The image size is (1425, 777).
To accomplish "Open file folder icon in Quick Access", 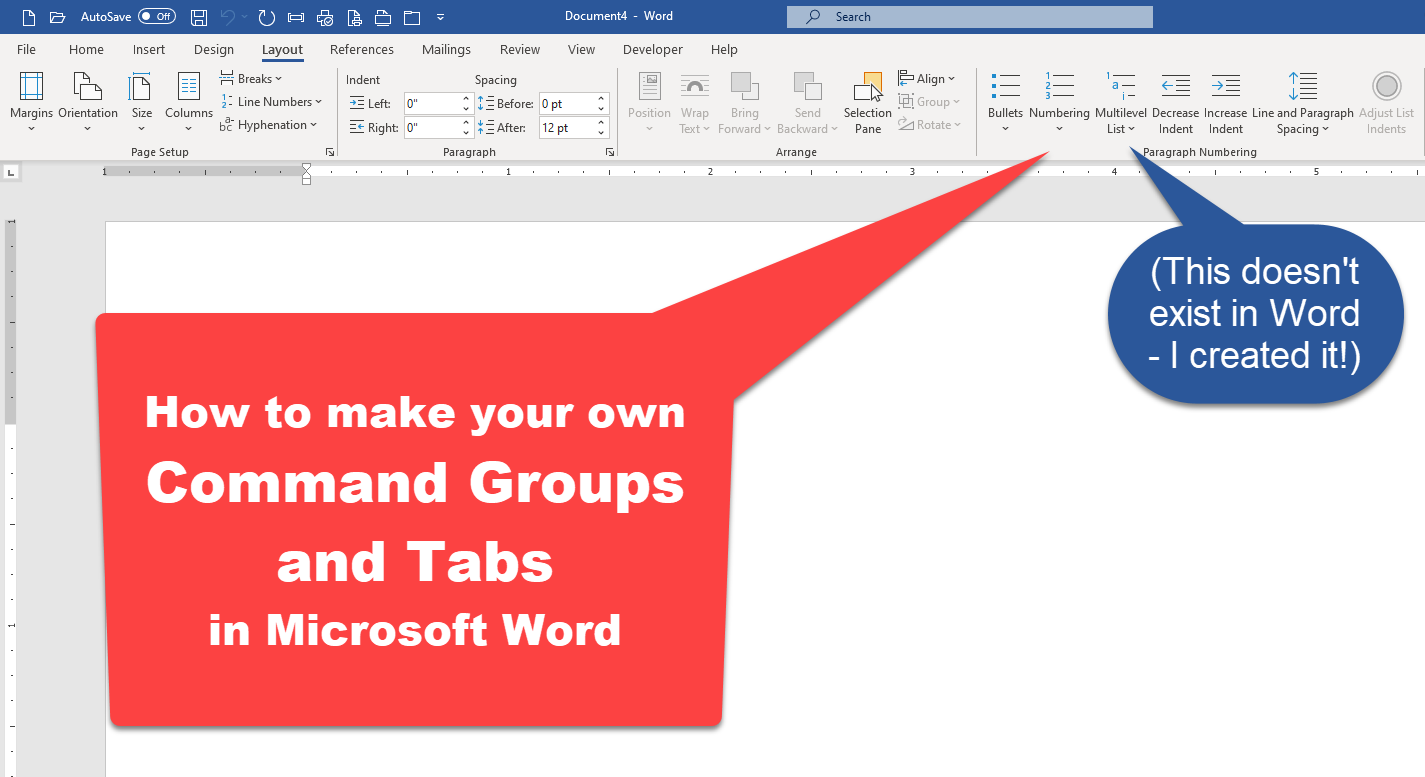I will point(57,17).
